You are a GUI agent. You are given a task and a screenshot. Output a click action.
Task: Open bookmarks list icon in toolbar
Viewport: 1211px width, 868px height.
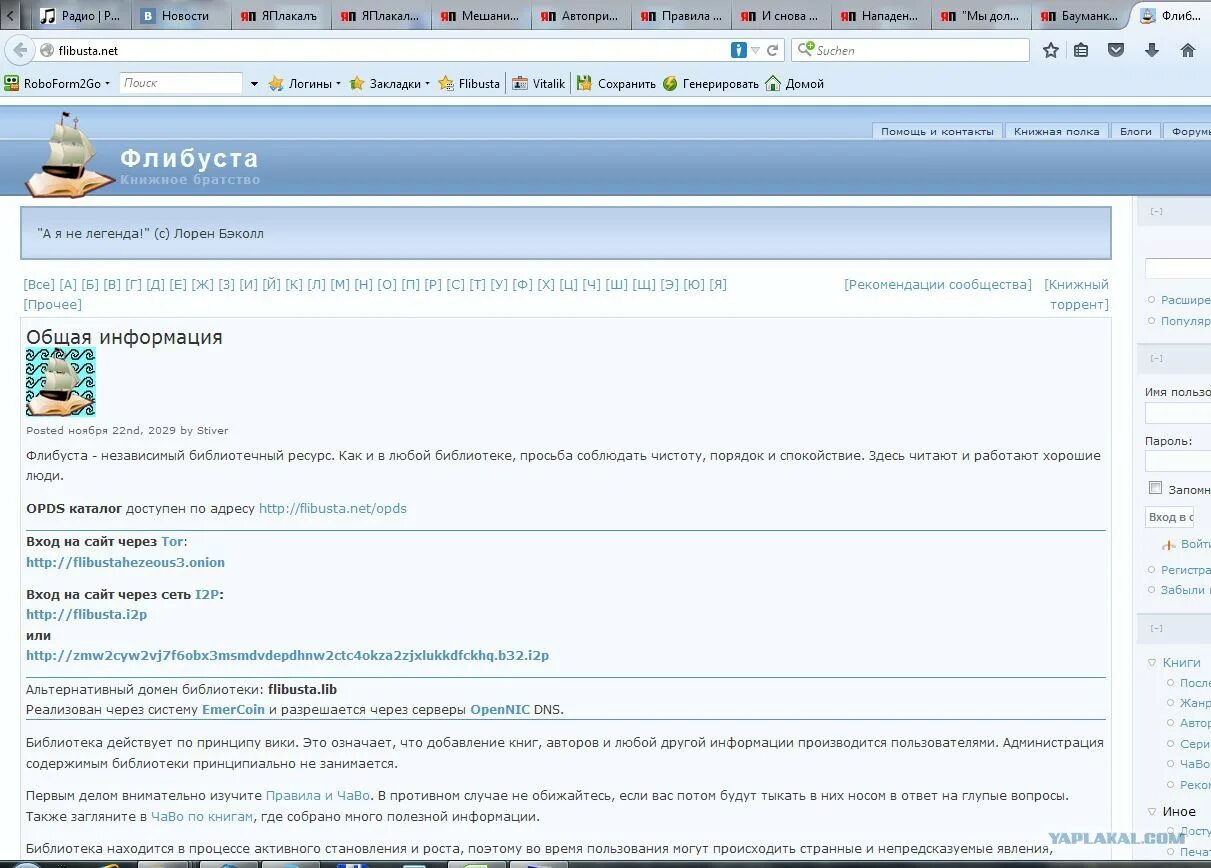tap(1081, 50)
